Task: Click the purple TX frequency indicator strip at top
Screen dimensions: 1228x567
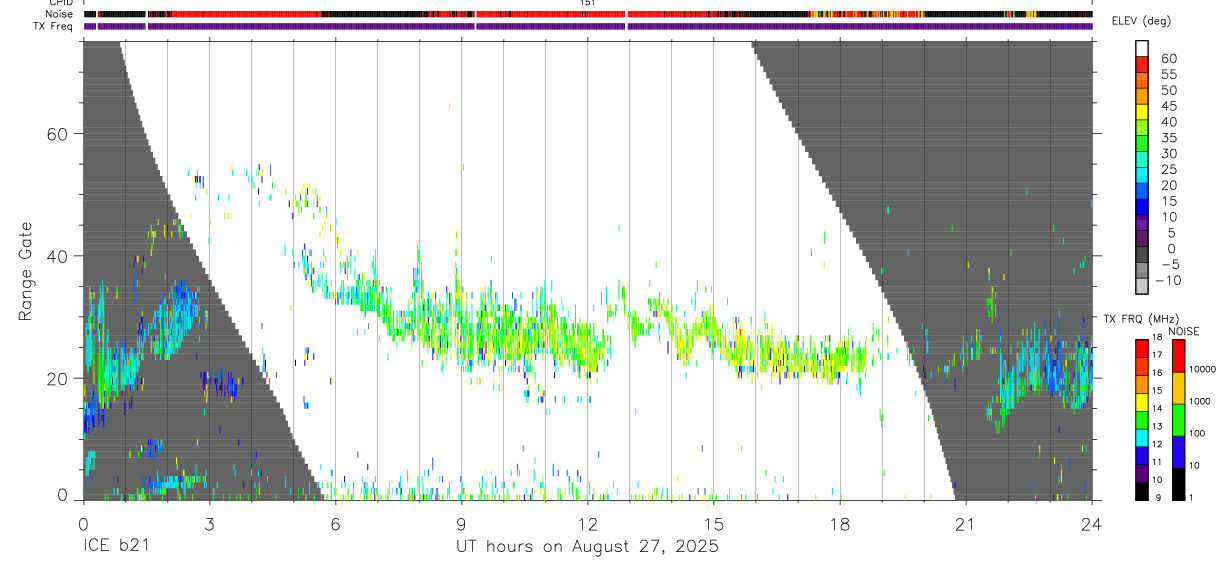Action: [588, 26]
